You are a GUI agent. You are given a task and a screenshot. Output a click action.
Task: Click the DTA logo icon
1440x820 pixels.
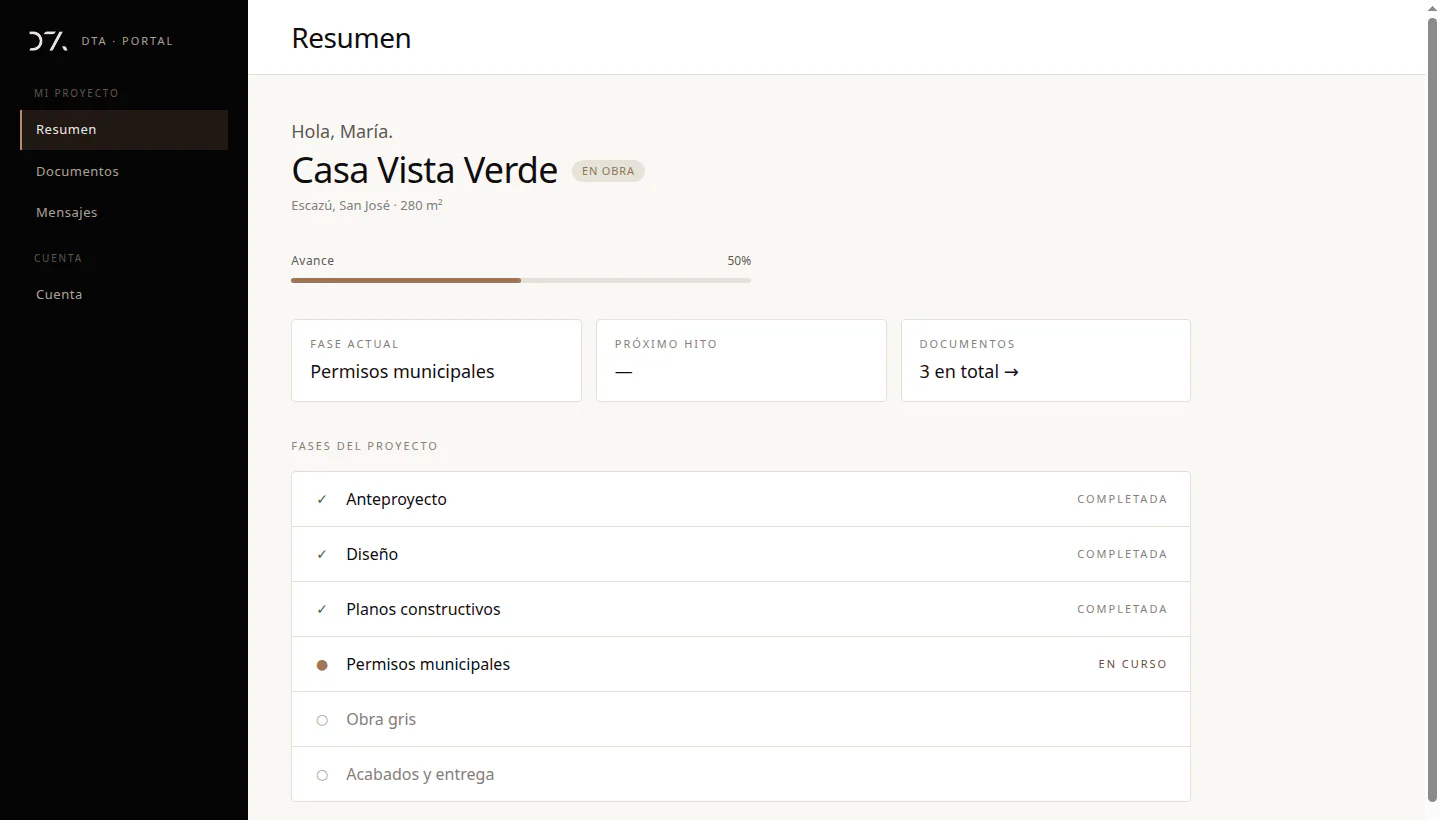pos(48,41)
